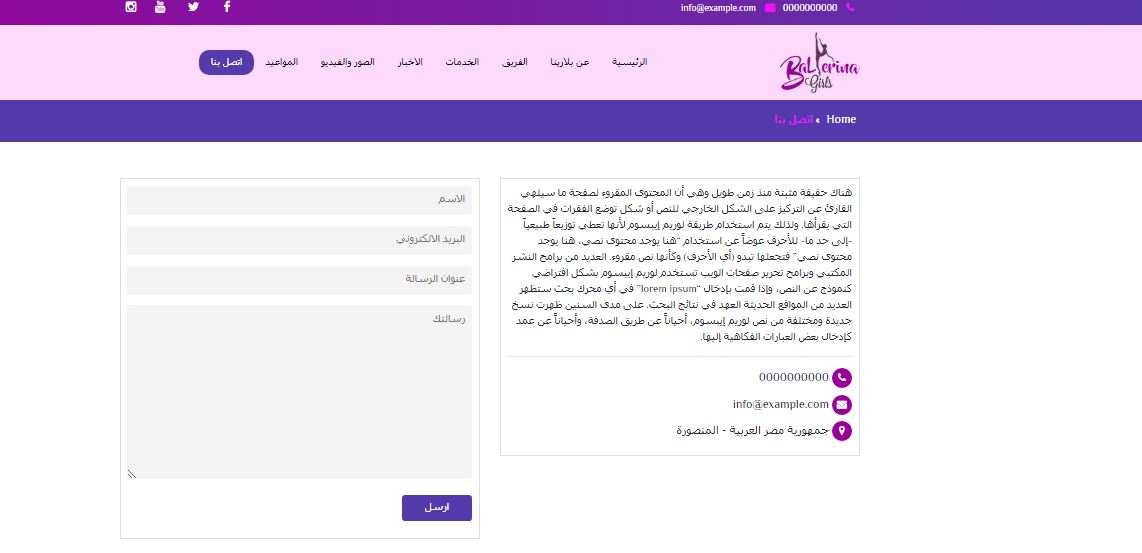This screenshot has width=1142, height=553.
Task: Click the location pin icon beside address
Action: coord(842,431)
